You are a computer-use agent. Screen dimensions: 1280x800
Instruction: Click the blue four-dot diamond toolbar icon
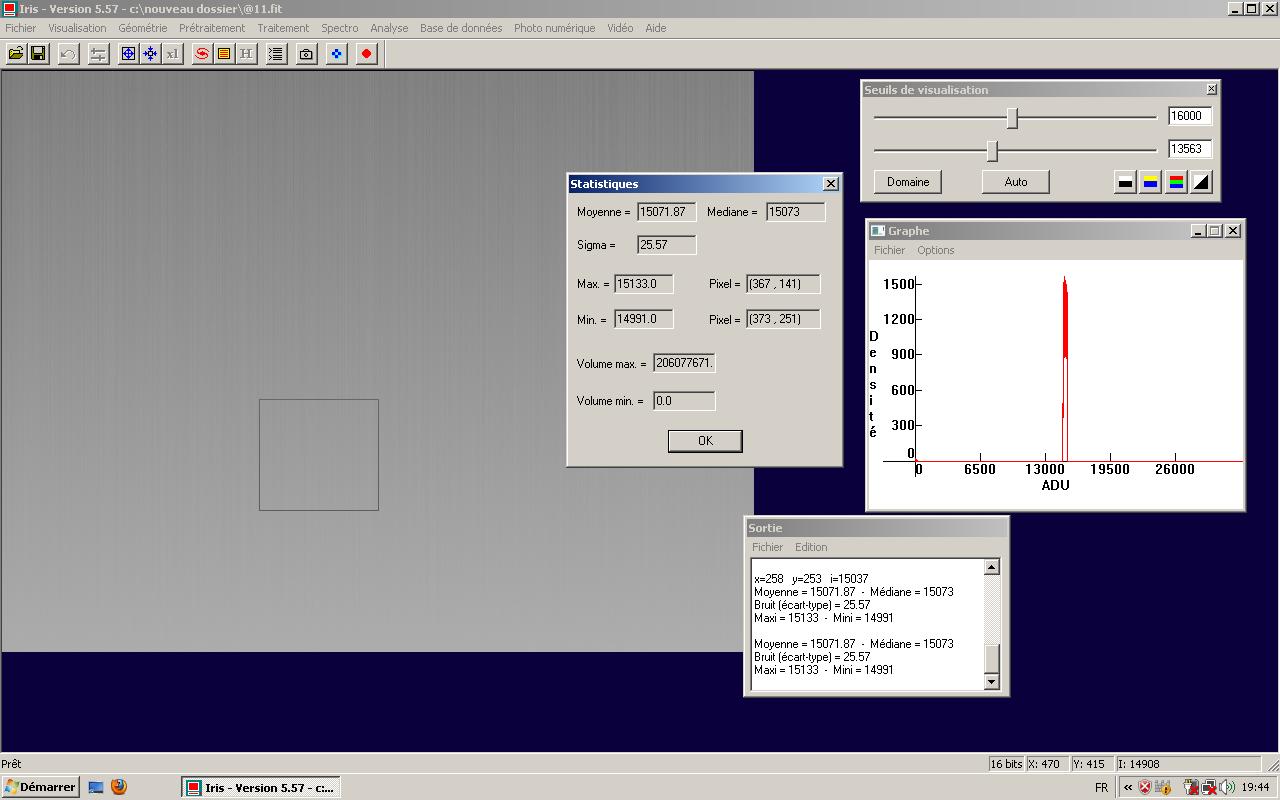pyautogui.click(x=337, y=54)
